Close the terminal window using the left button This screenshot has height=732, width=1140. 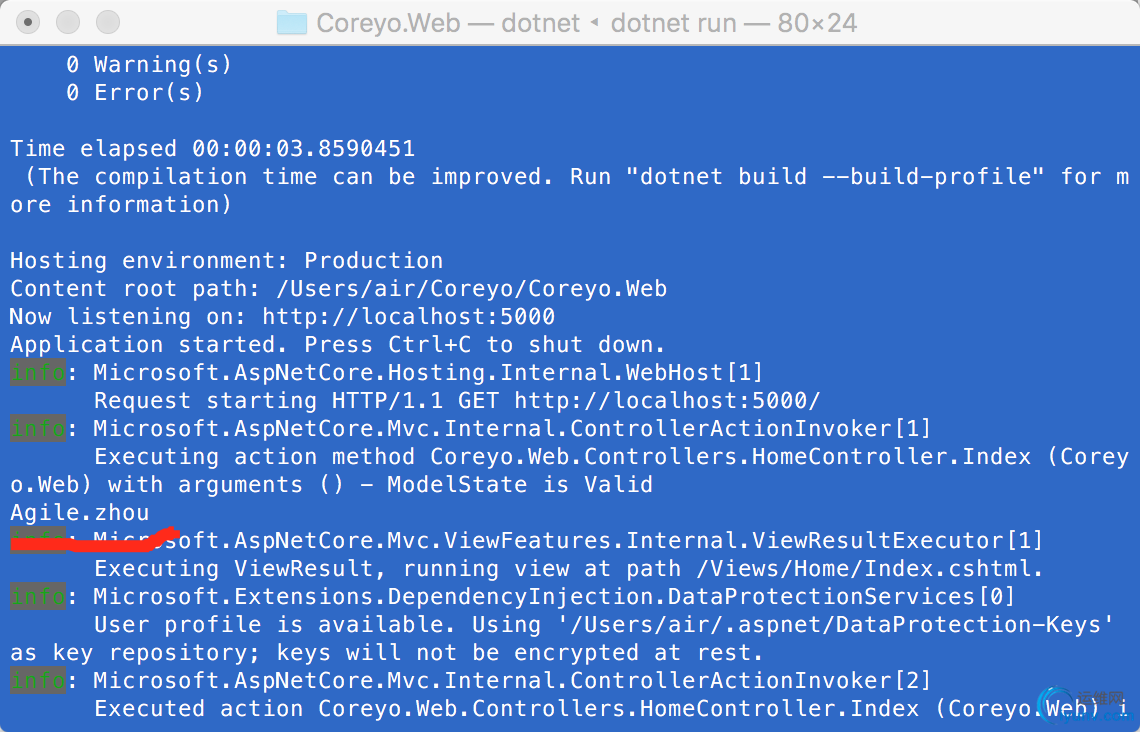(28, 22)
